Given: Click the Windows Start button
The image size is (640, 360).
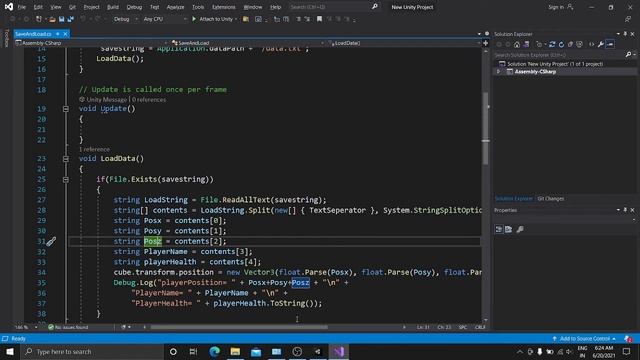Looking at the screenshot, I should 10,351.
